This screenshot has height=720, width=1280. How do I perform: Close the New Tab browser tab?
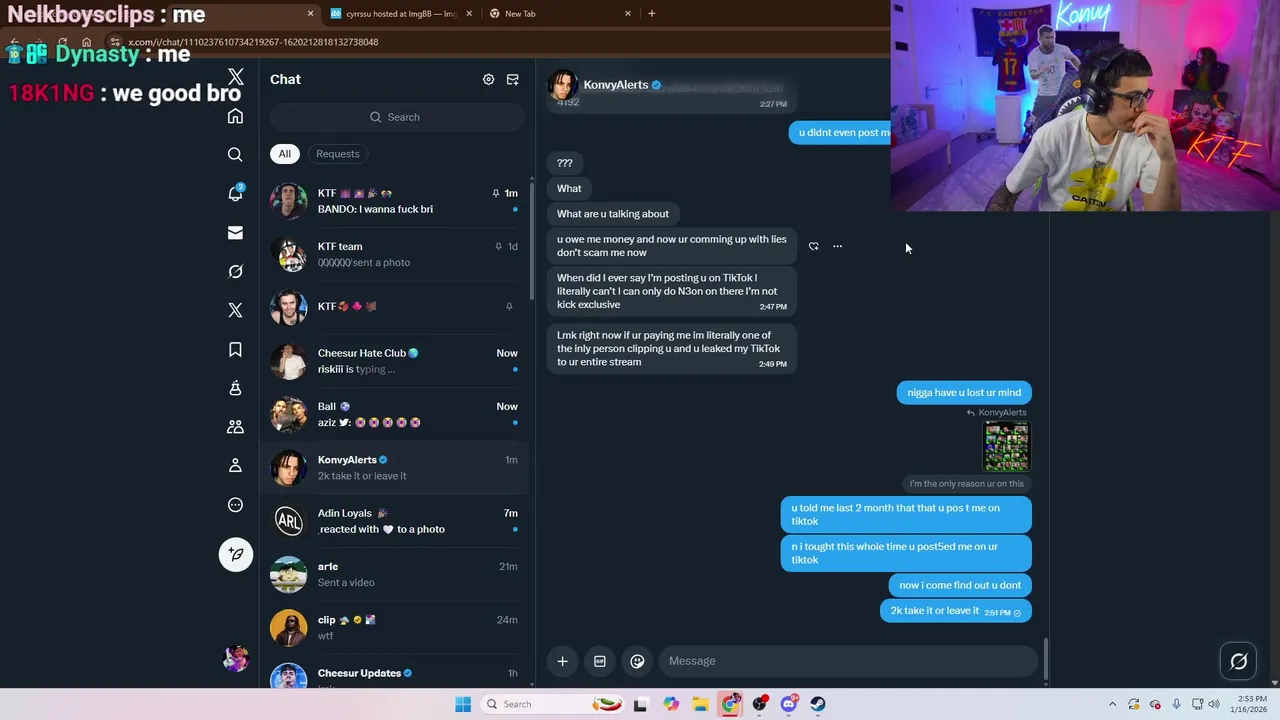pos(628,14)
